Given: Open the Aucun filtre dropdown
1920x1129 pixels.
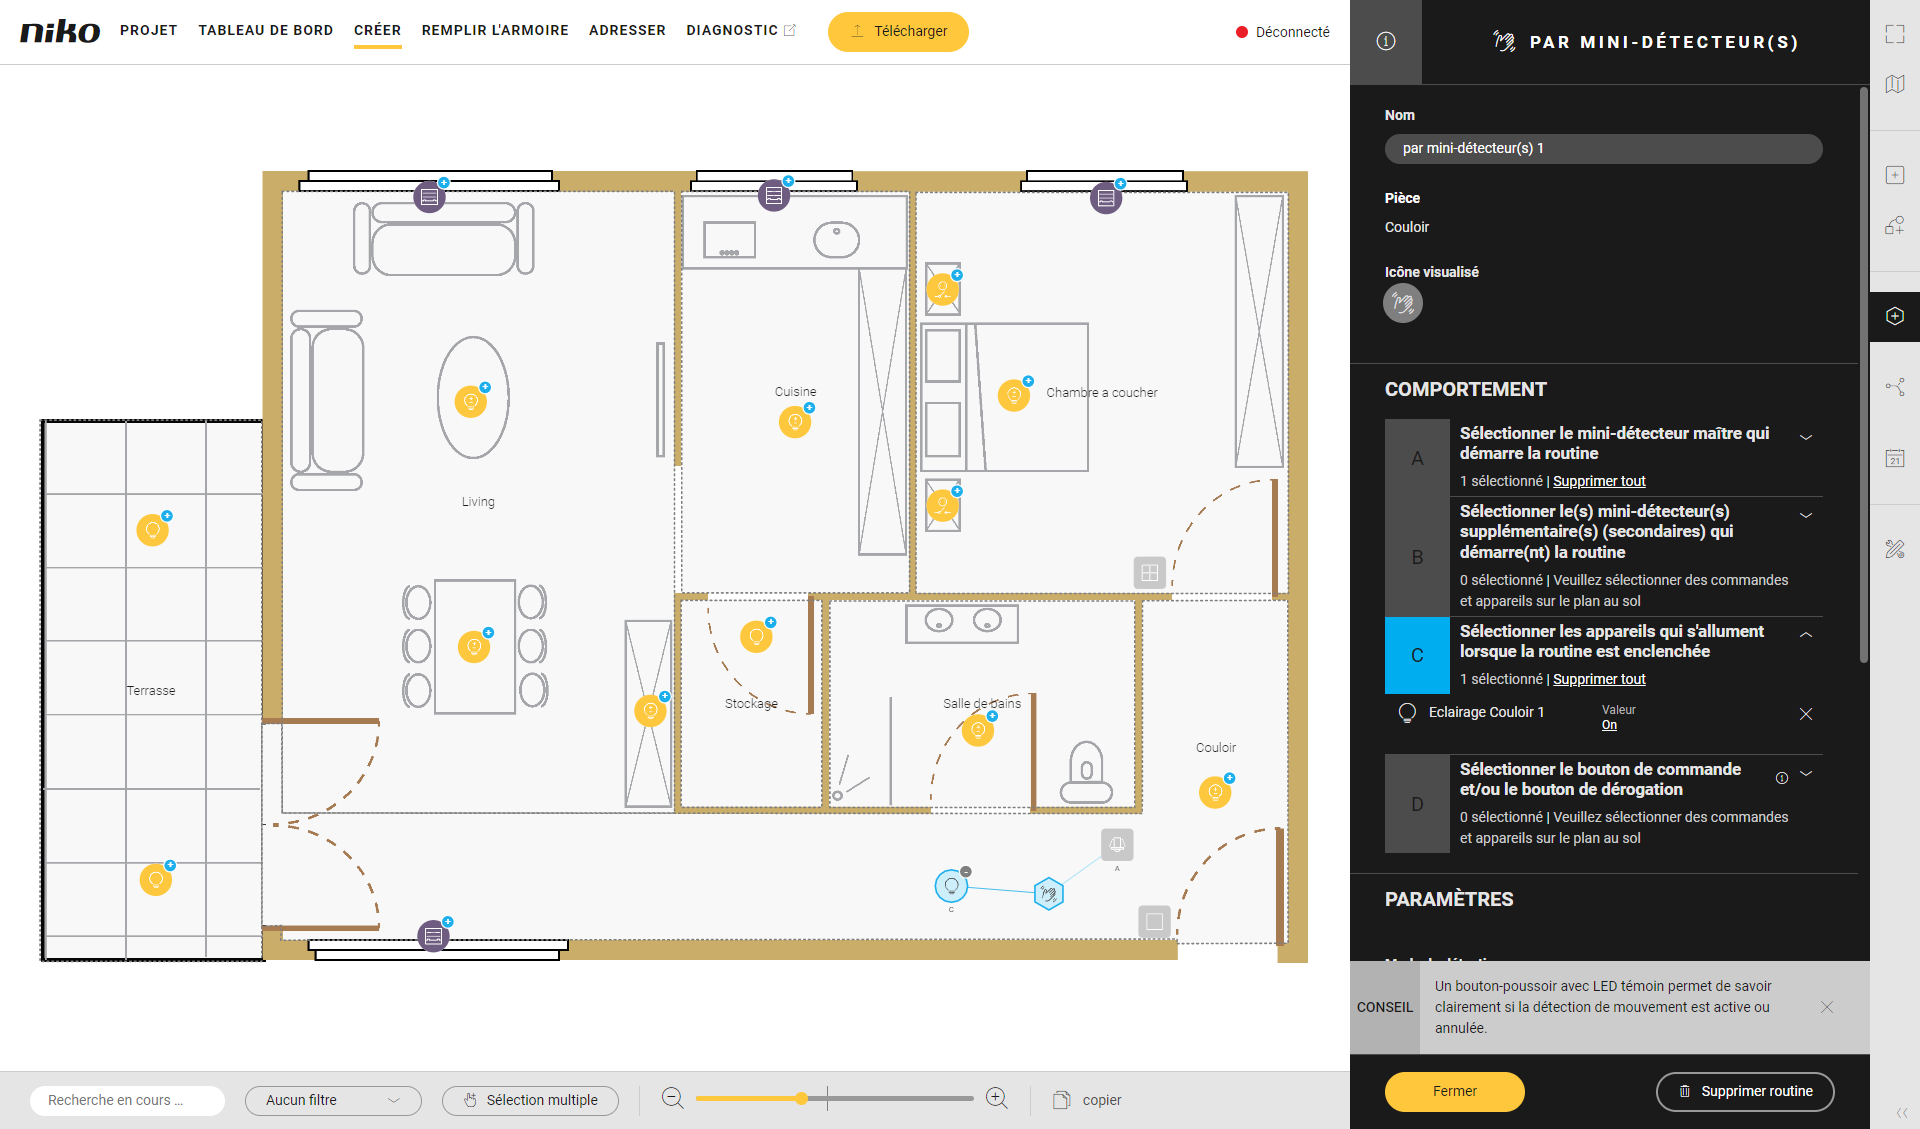Looking at the screenshot, I should (x=333, y=1100).
